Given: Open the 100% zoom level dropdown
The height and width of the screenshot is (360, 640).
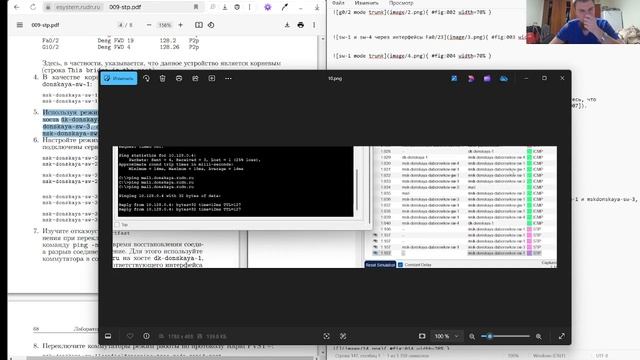Looking at the screenshot, I should click(x=447, y=336).
